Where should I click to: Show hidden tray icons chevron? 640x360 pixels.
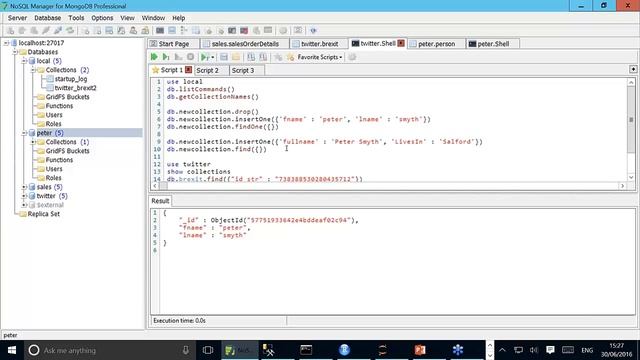[502, 350]
